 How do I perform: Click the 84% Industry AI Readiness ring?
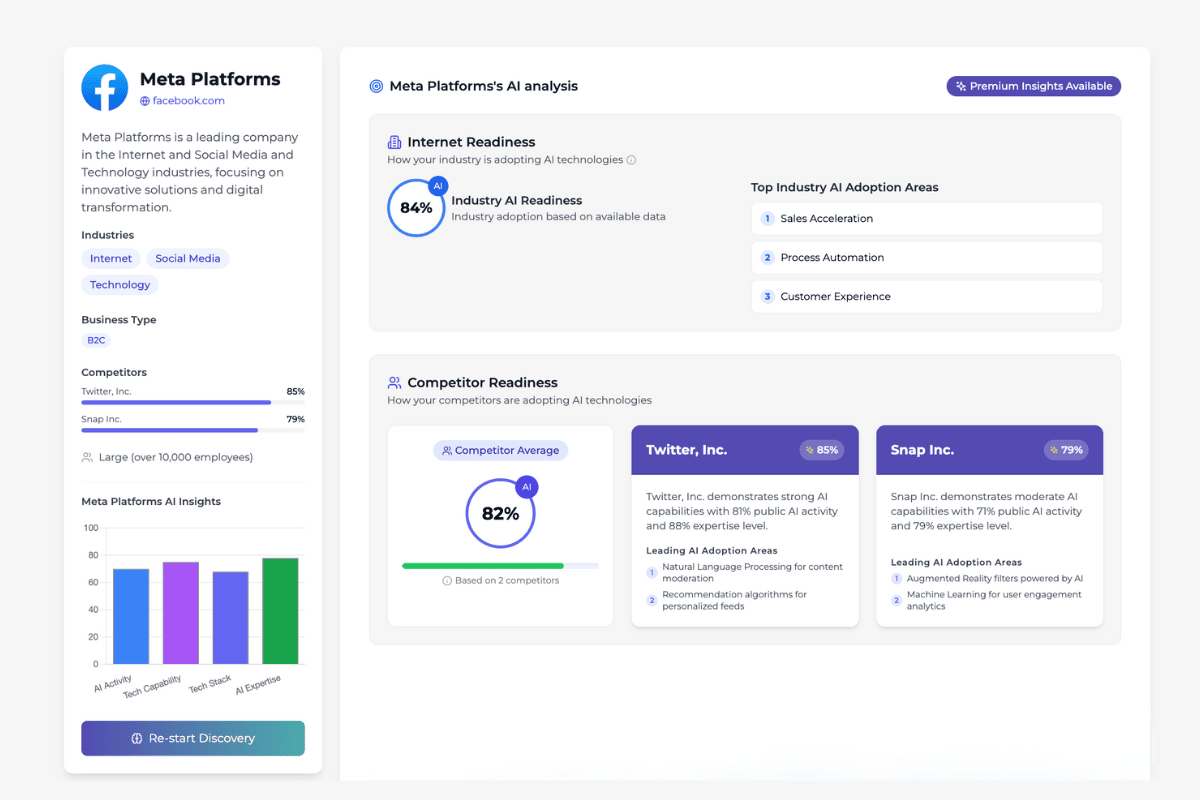[x=416, y=208]
